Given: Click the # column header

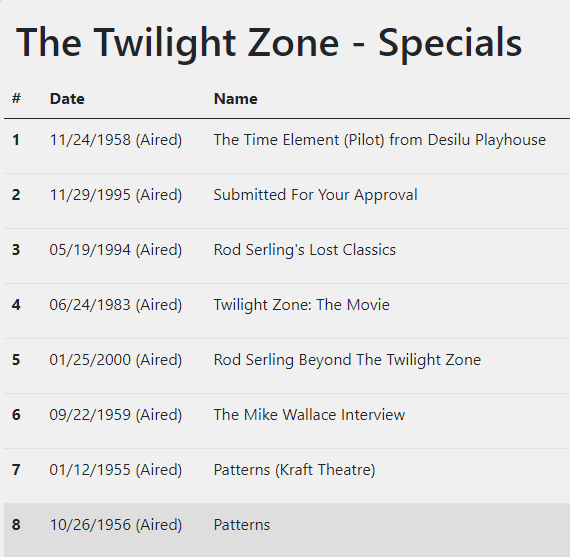Looking at the screenshot, I should click(x=16, y=99).
